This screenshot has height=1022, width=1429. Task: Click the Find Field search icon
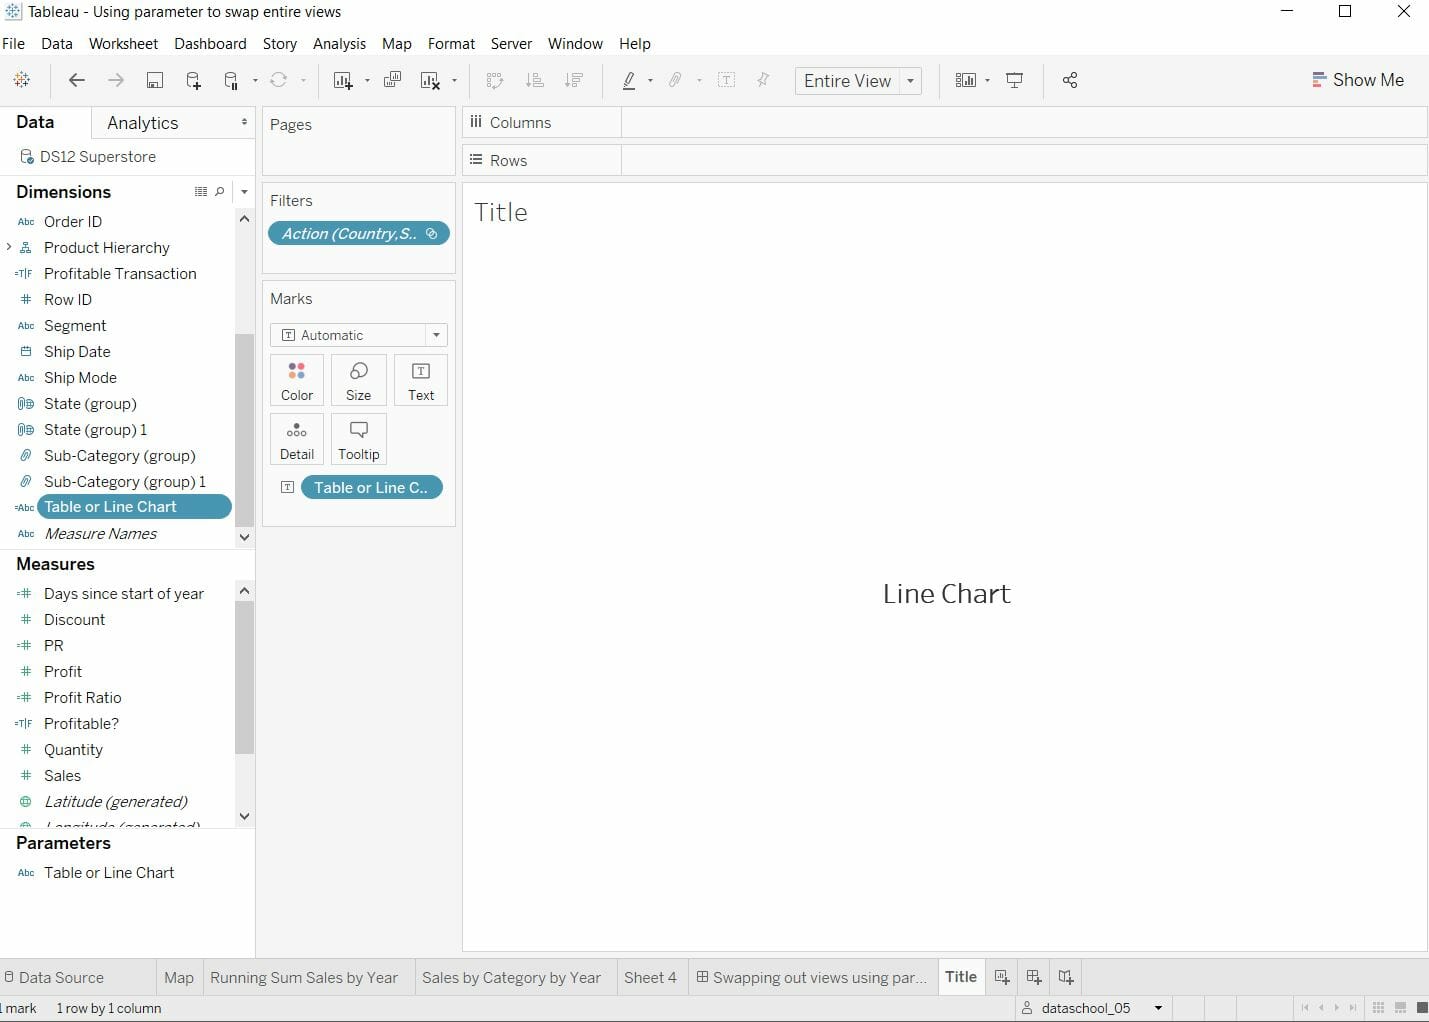click(x=220, y=191)
